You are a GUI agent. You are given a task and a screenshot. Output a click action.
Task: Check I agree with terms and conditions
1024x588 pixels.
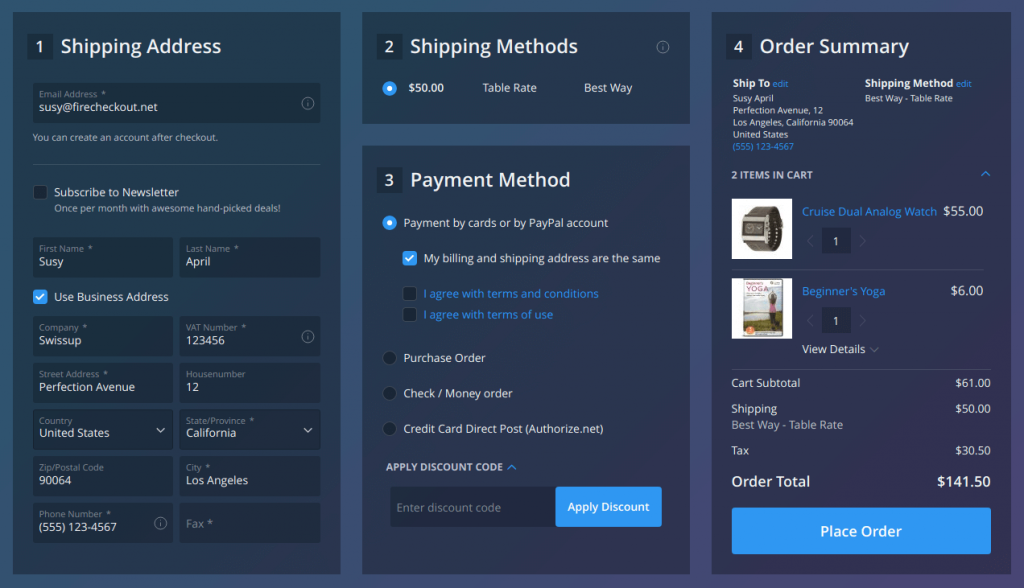[410, 293]
